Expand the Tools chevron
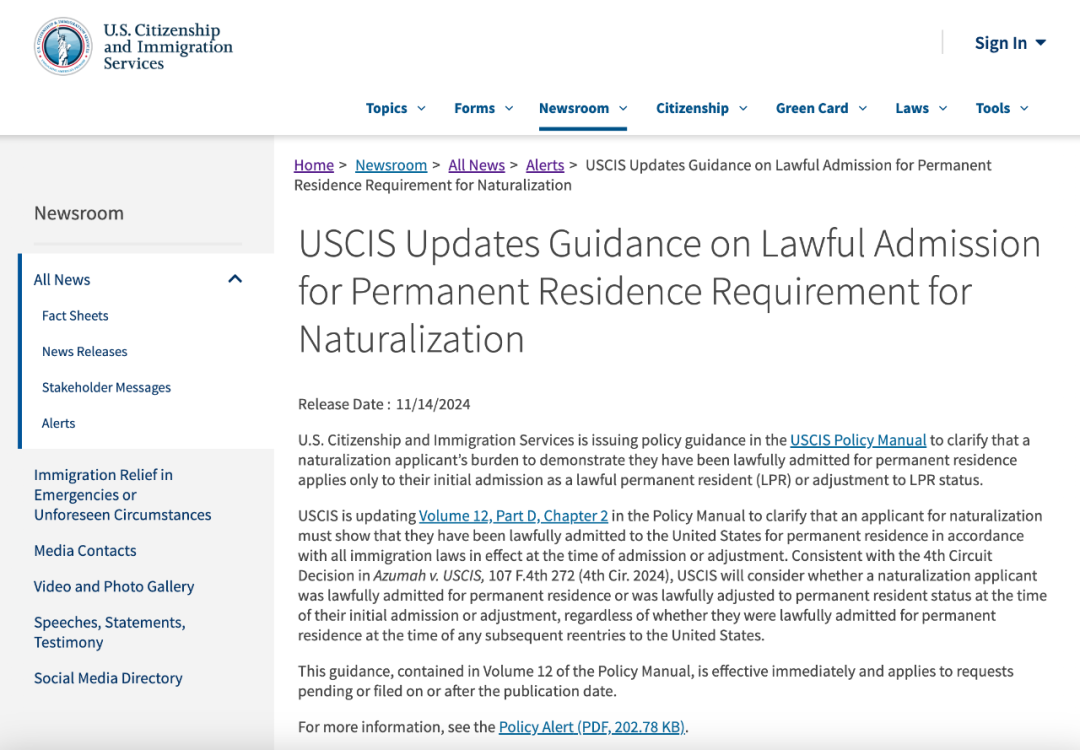1080x750 pixels. (x=1024, y=108)
